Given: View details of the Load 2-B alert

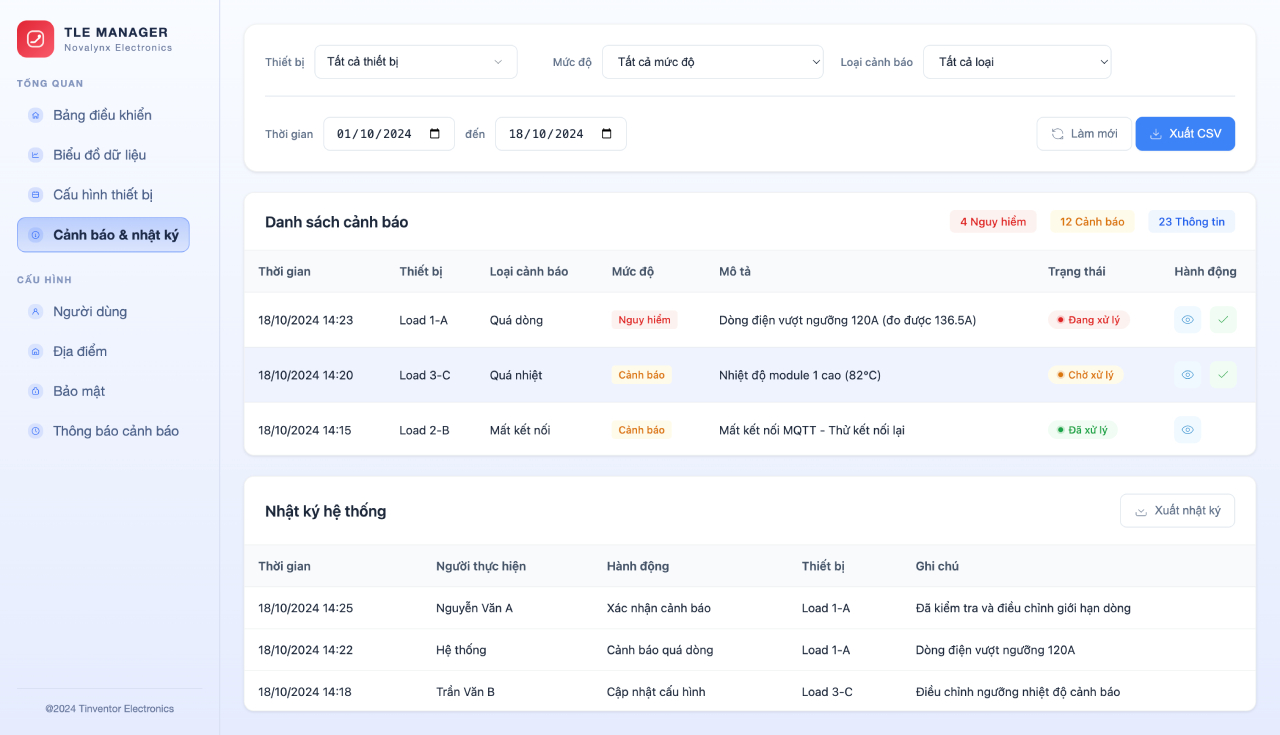Looking at the screenshot, I should 1187,430.
